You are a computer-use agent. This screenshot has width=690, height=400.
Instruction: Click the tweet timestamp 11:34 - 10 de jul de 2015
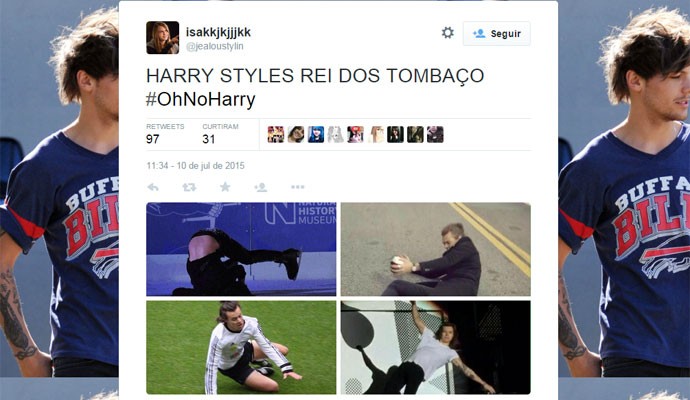195,166
